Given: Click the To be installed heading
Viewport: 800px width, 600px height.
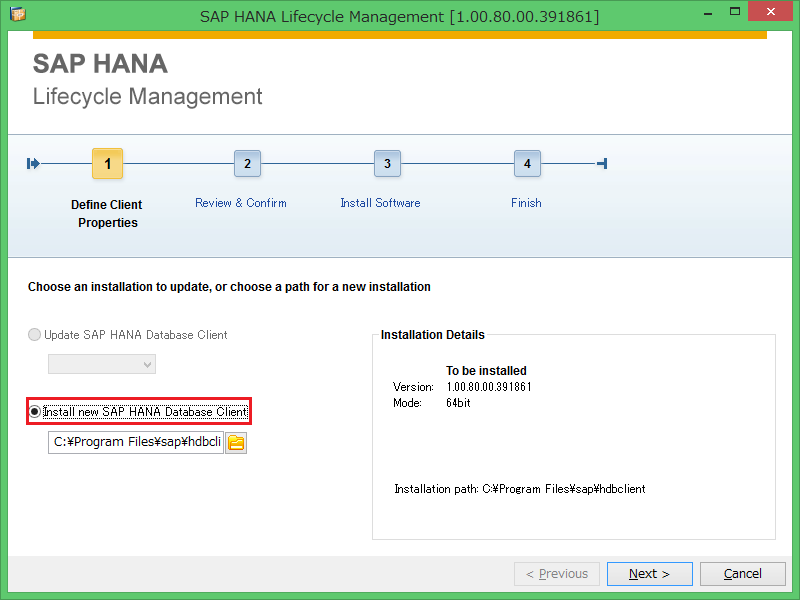Looking at the screenshot, I should 486,370.
